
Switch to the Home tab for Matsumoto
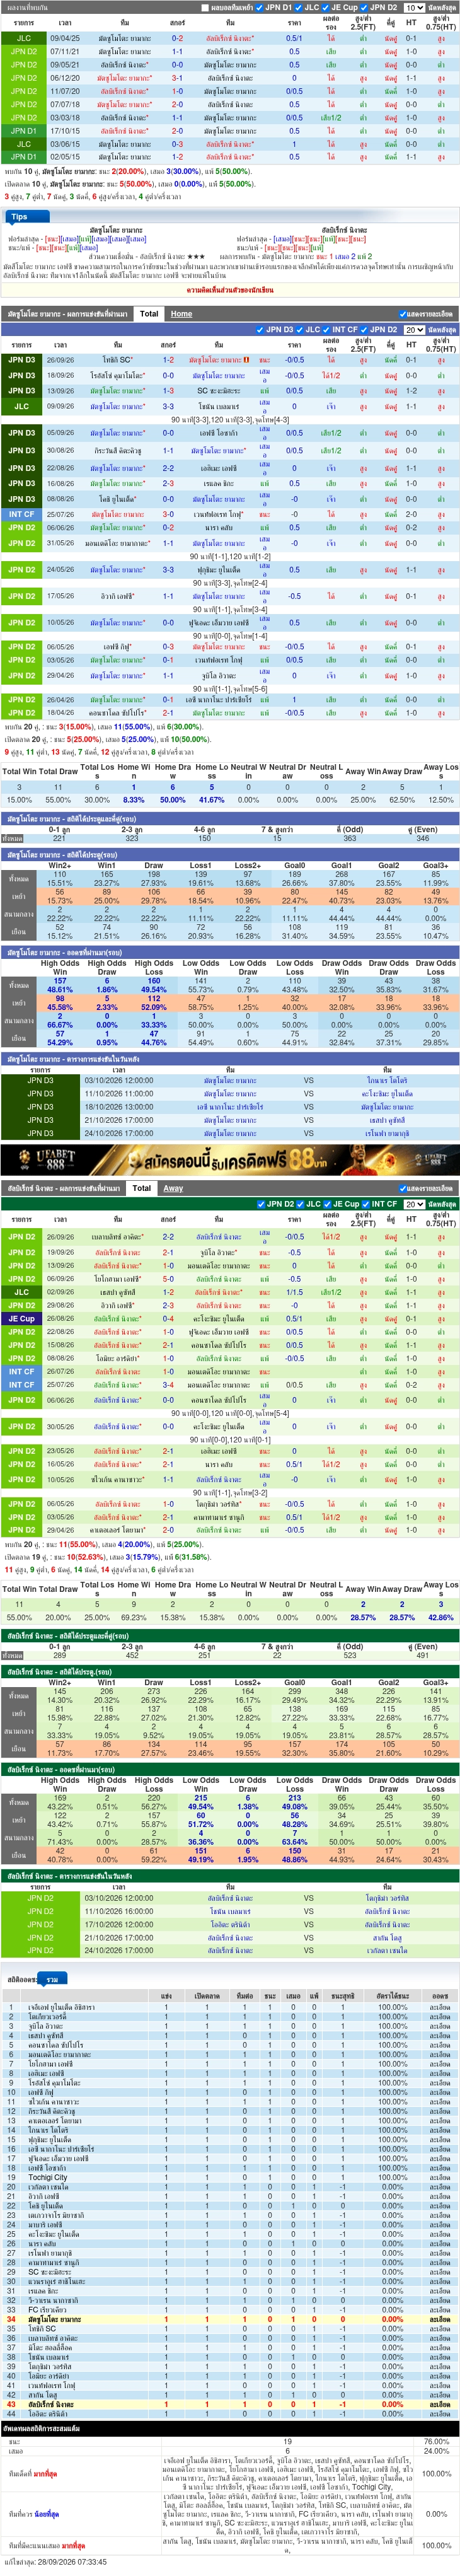tap(181, 314)
